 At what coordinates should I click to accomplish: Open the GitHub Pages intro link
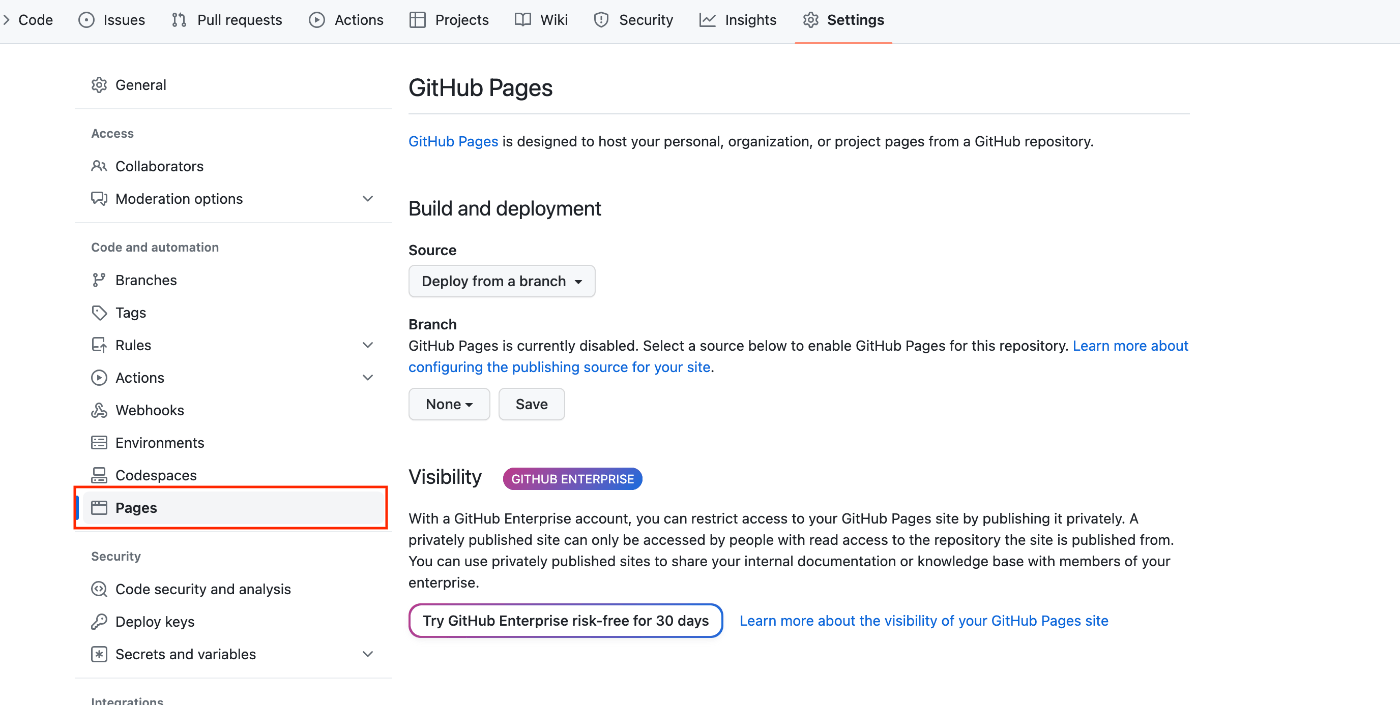pyautogui.click(x=453, y=142)
